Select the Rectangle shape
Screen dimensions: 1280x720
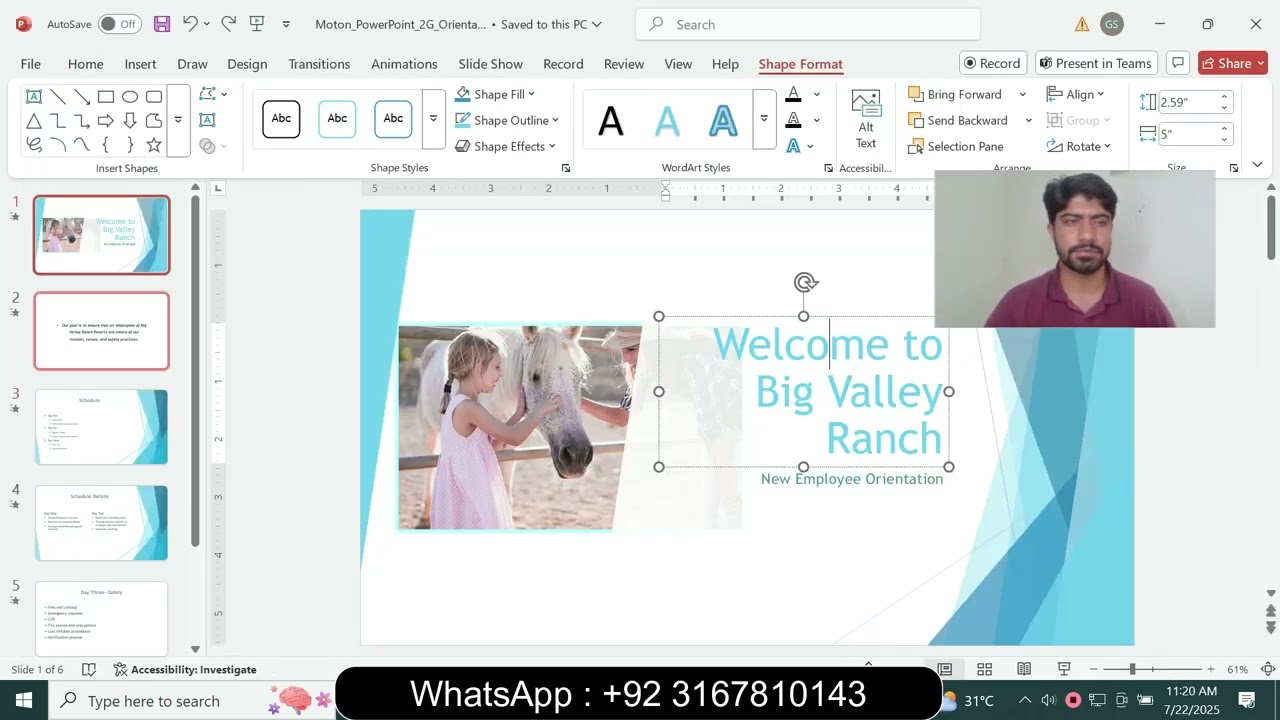[106, 97]
